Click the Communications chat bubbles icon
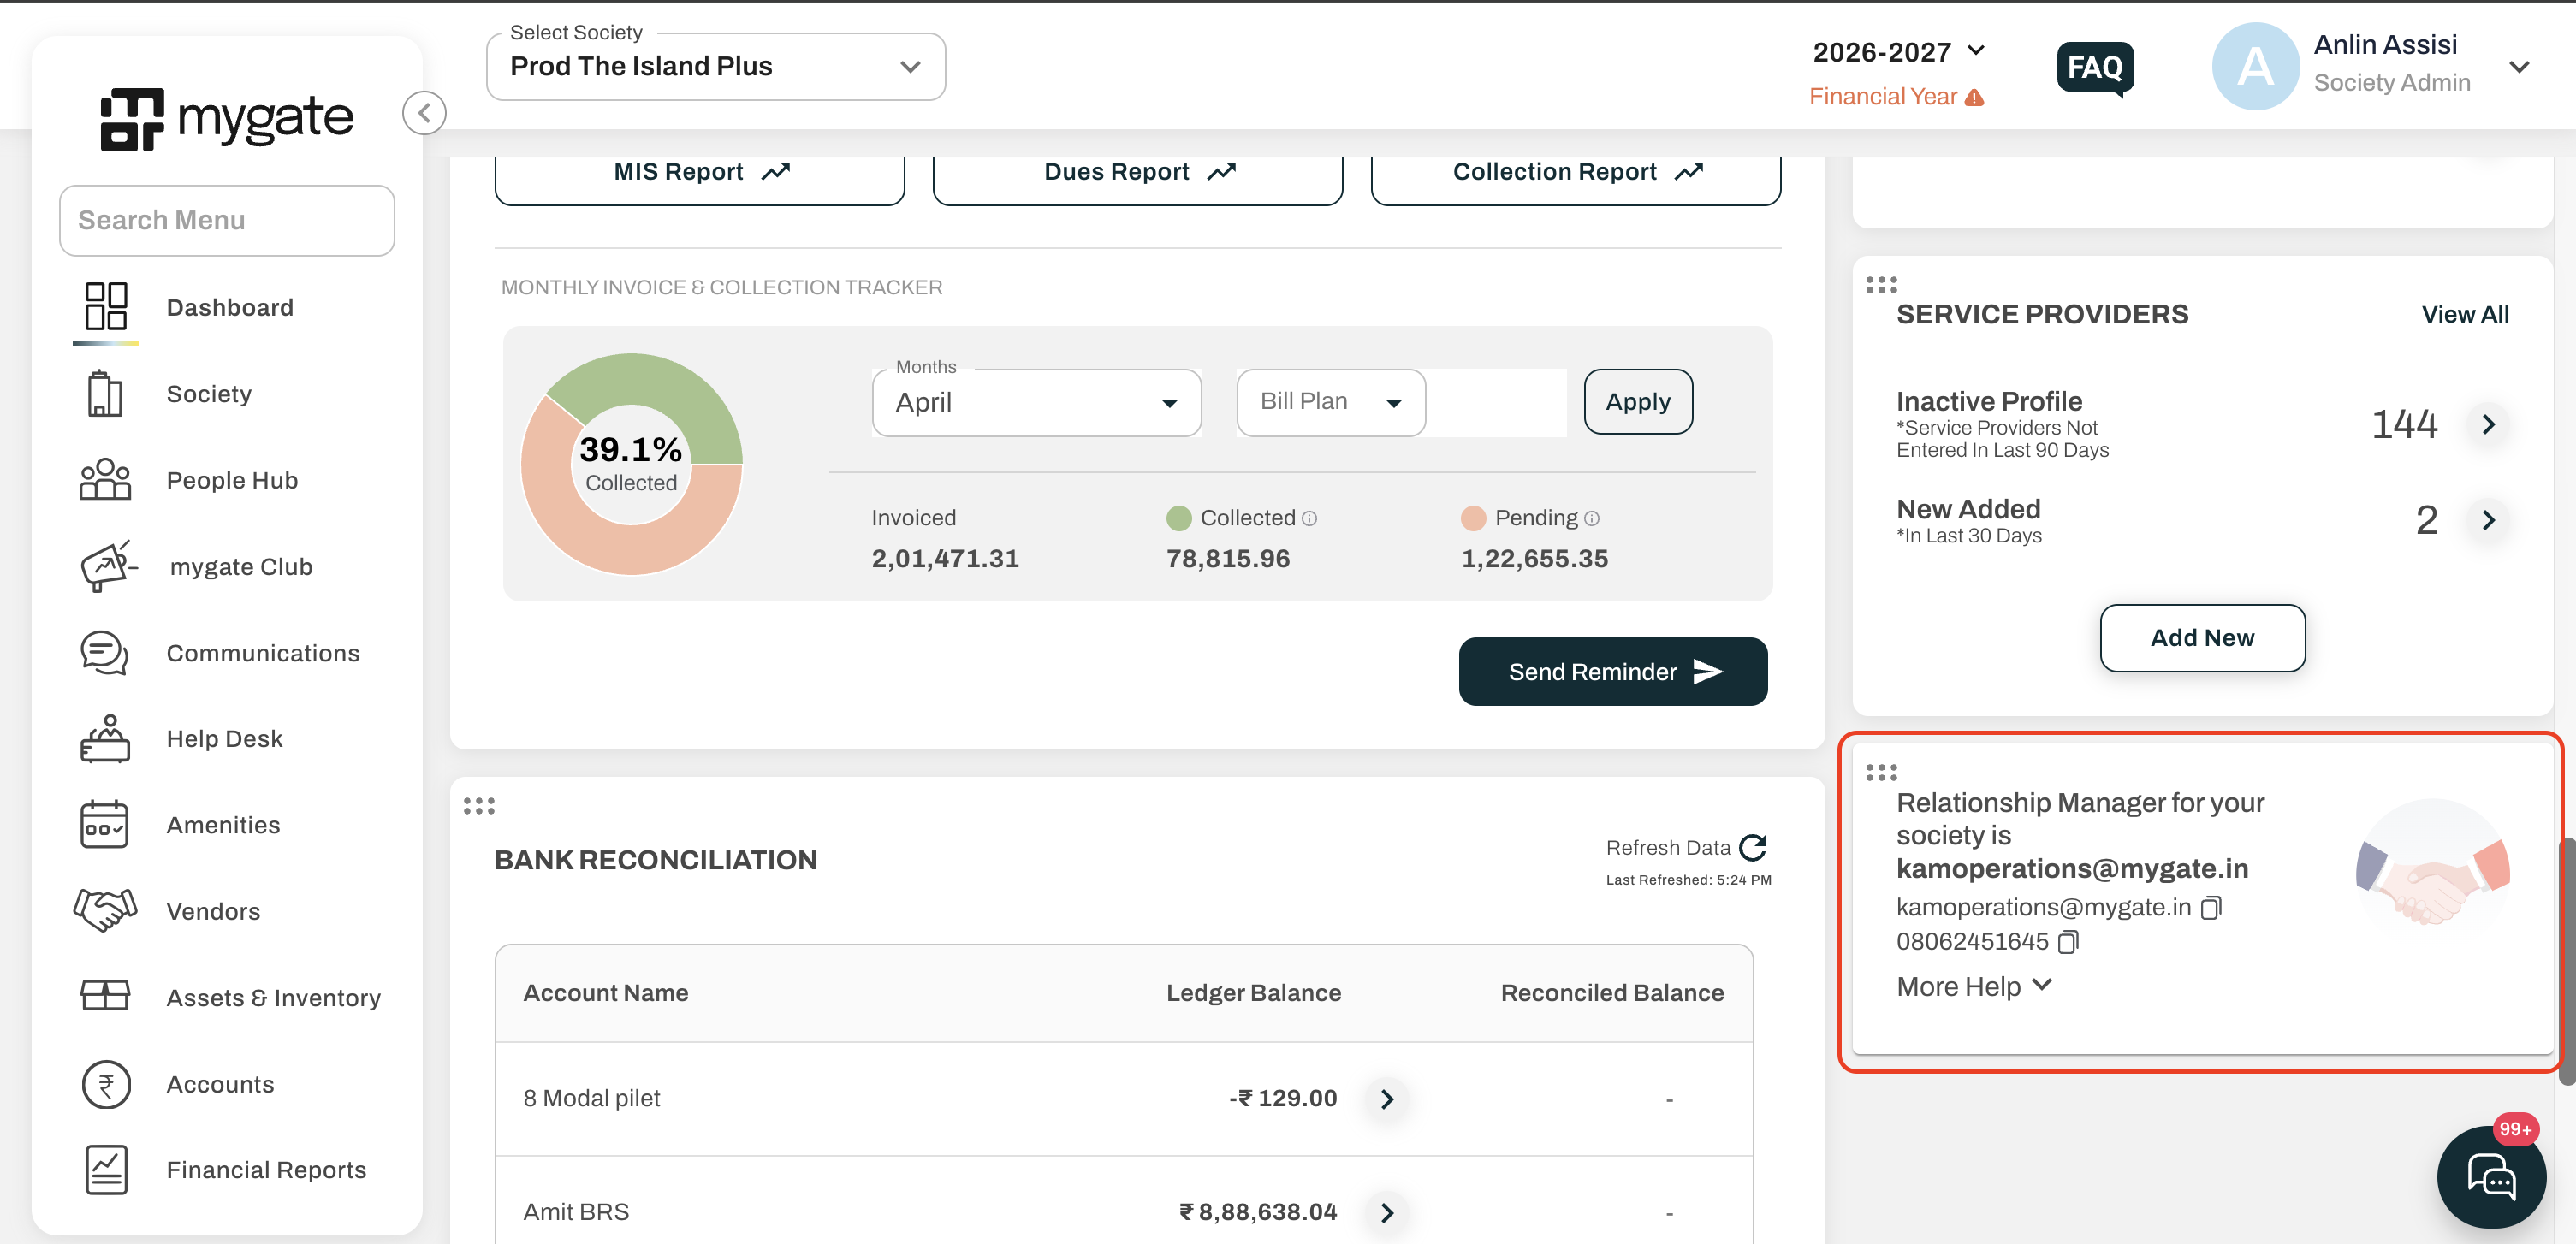Screen dimensions: 2576x1244 tap(104, 653)
